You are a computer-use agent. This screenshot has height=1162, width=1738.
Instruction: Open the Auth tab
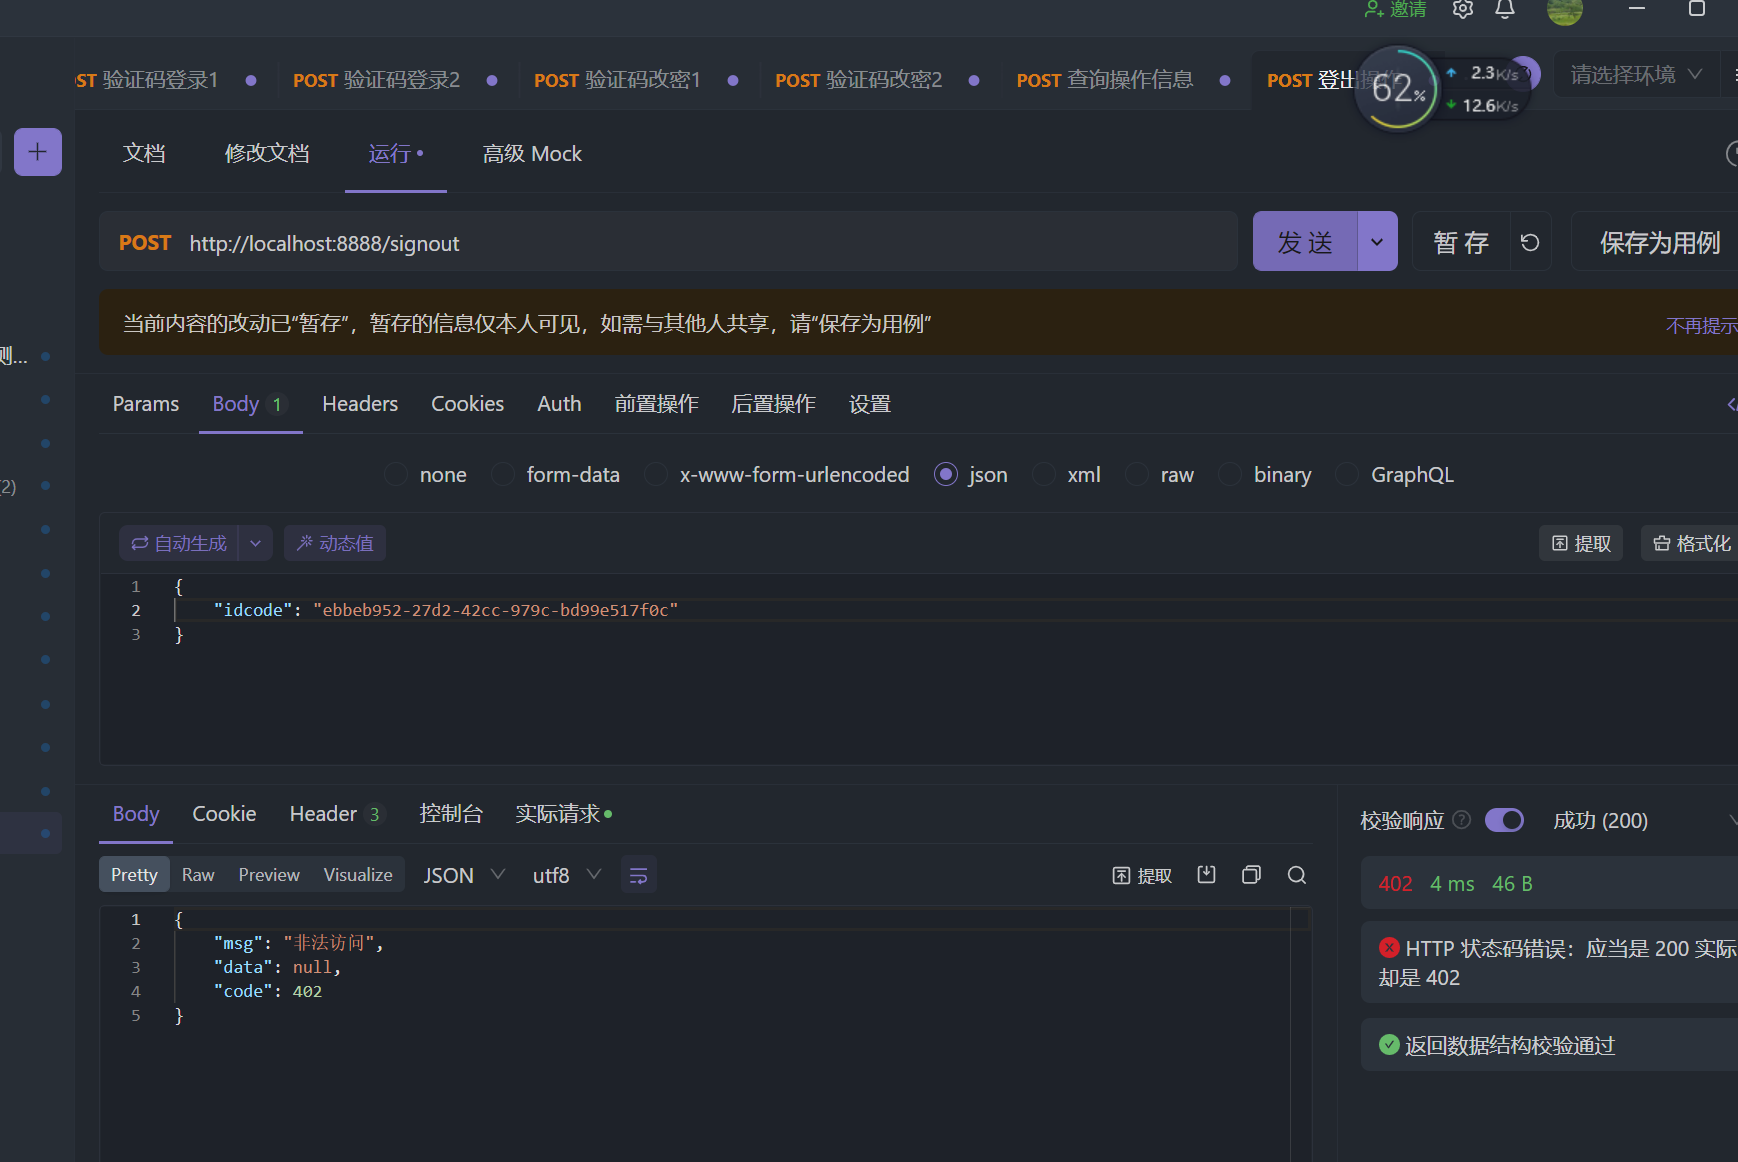559,404
